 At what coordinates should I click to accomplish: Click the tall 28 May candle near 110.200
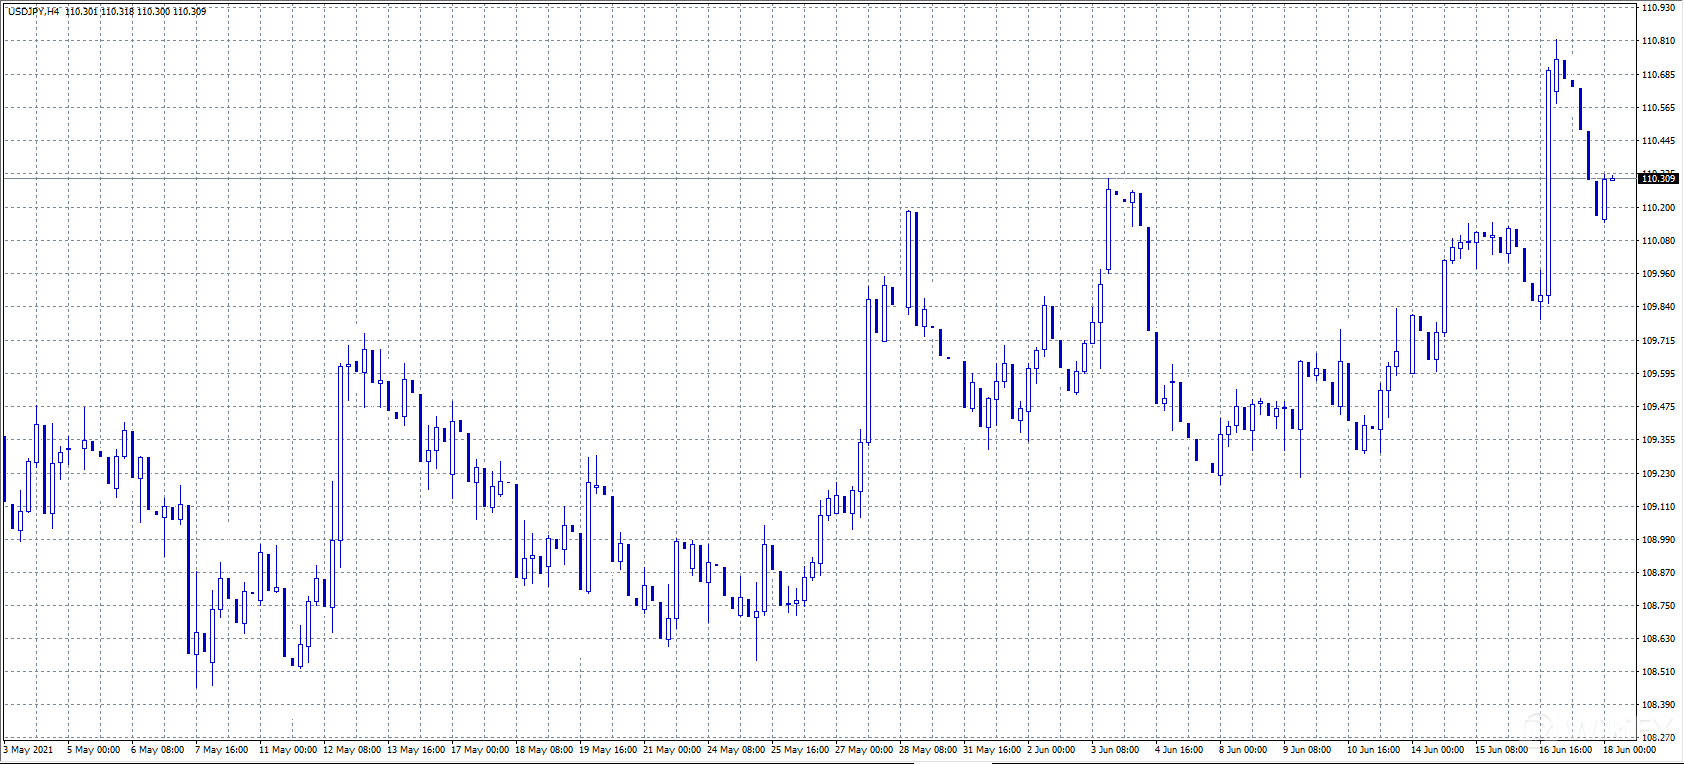point(908,260)
